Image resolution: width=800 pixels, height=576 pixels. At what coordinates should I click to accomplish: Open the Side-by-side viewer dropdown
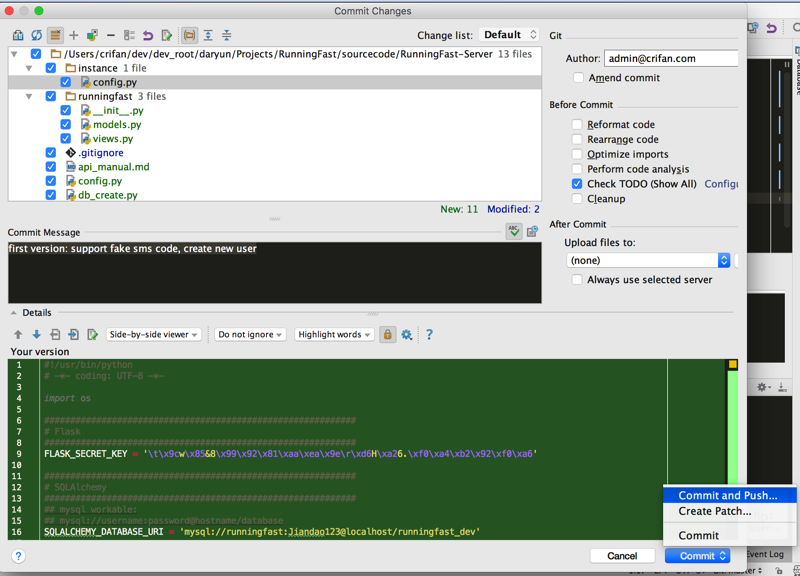point(153,335)
